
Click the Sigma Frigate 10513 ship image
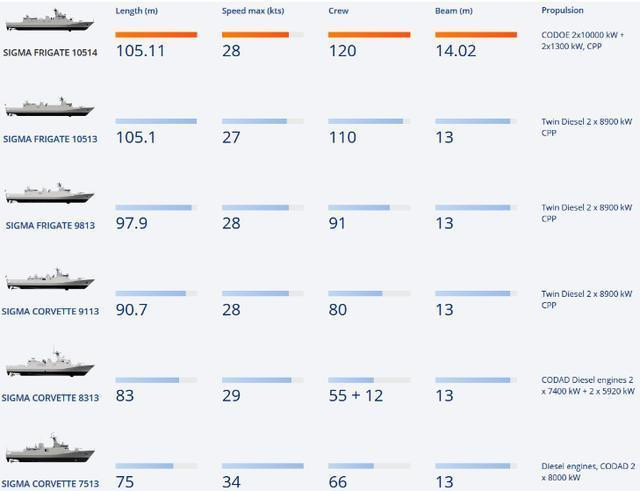click(x=49, y=109)
